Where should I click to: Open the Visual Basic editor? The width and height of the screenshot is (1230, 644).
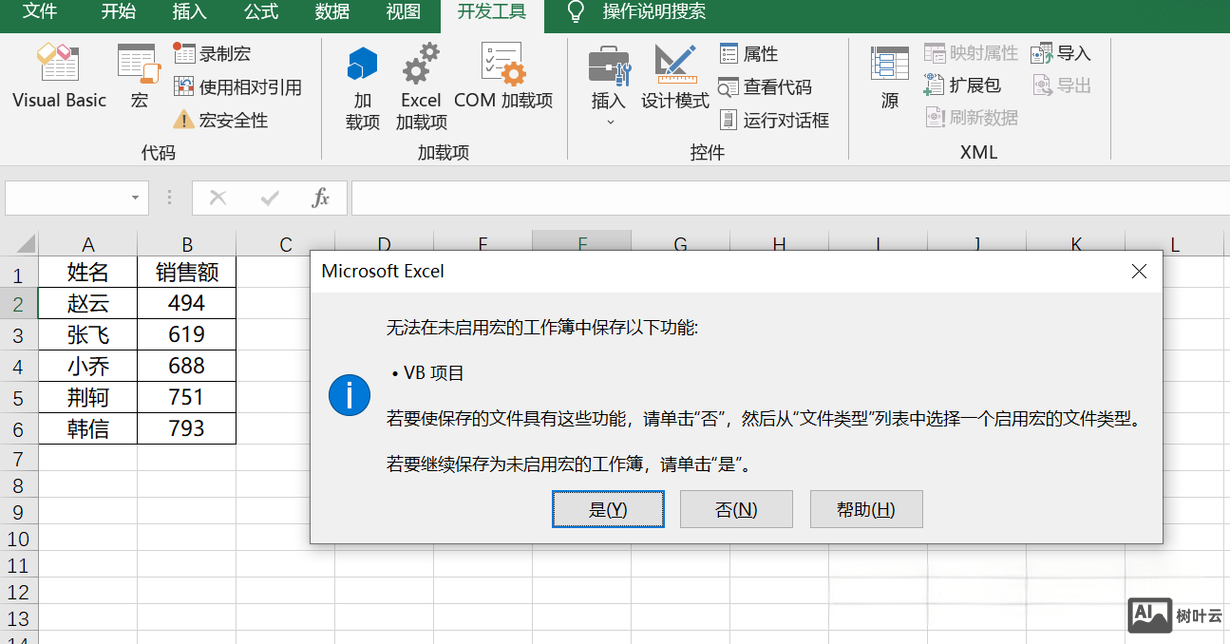pos(59,76)
